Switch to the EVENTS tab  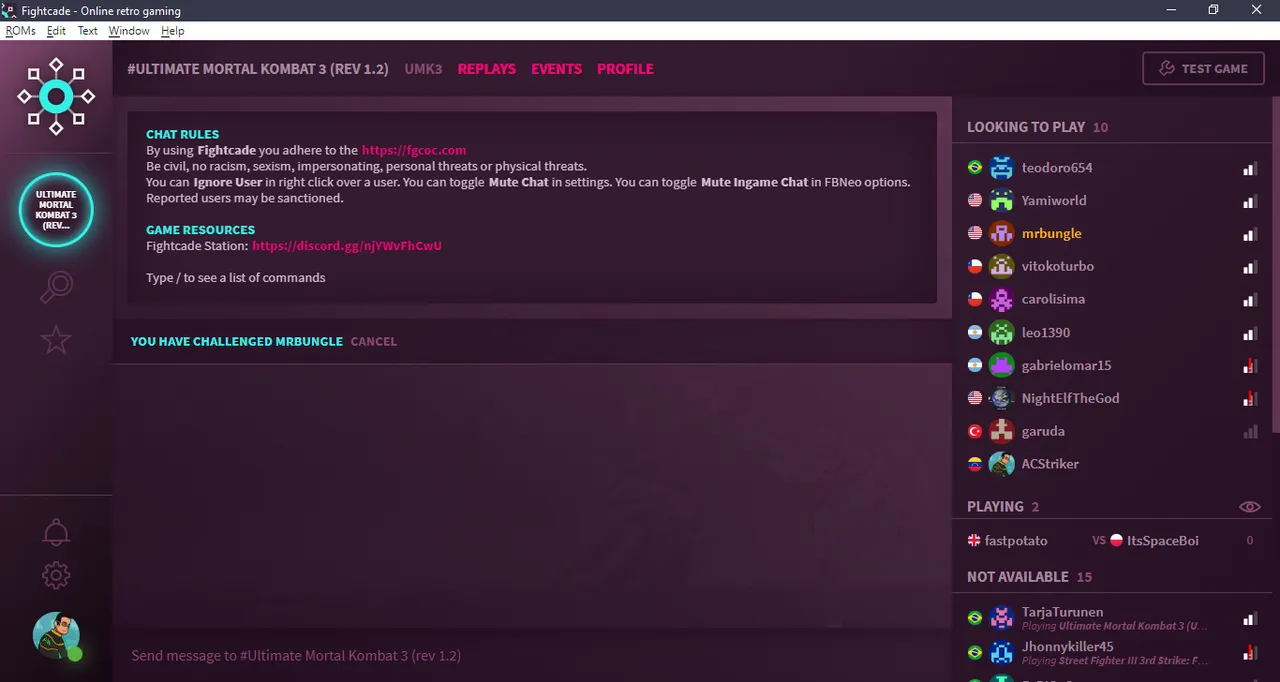(x=556, y=69)
